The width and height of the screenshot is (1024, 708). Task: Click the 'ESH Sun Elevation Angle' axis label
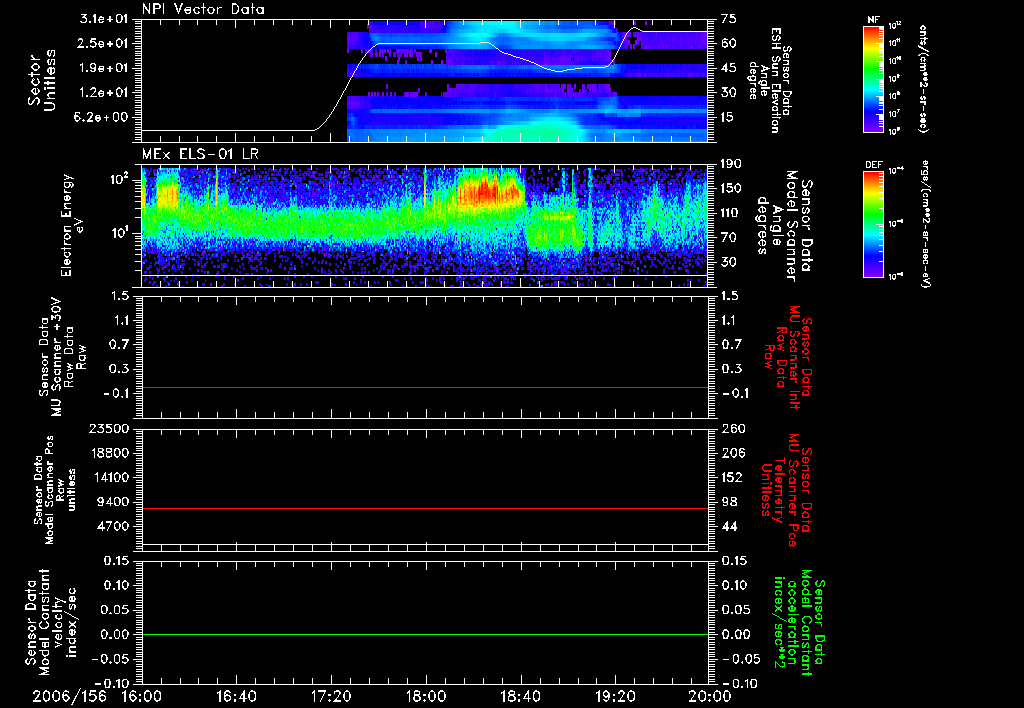pyautogui.click(x=769, y=80)
